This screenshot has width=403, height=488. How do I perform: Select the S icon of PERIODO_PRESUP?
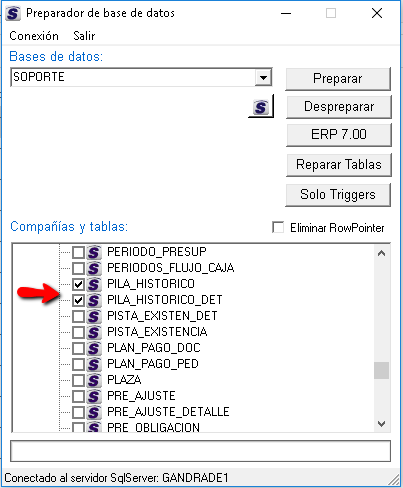94,252
